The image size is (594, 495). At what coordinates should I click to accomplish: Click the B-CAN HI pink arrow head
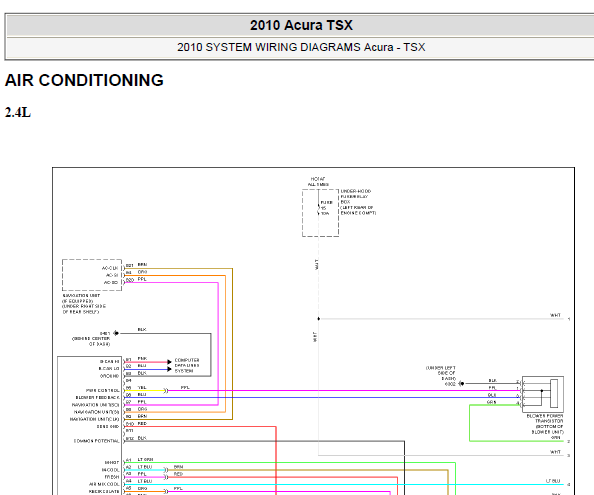pyautogui.click(x=169, y=362)
